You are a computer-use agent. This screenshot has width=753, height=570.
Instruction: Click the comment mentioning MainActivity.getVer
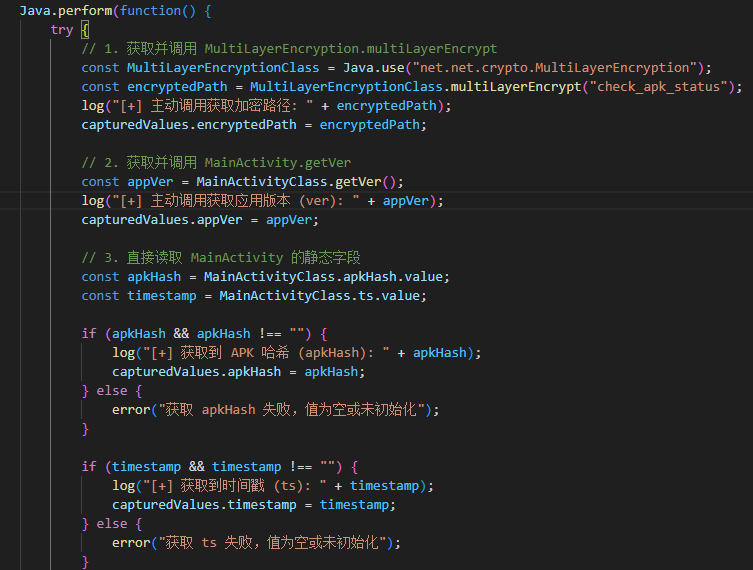(x=216, y=163)
